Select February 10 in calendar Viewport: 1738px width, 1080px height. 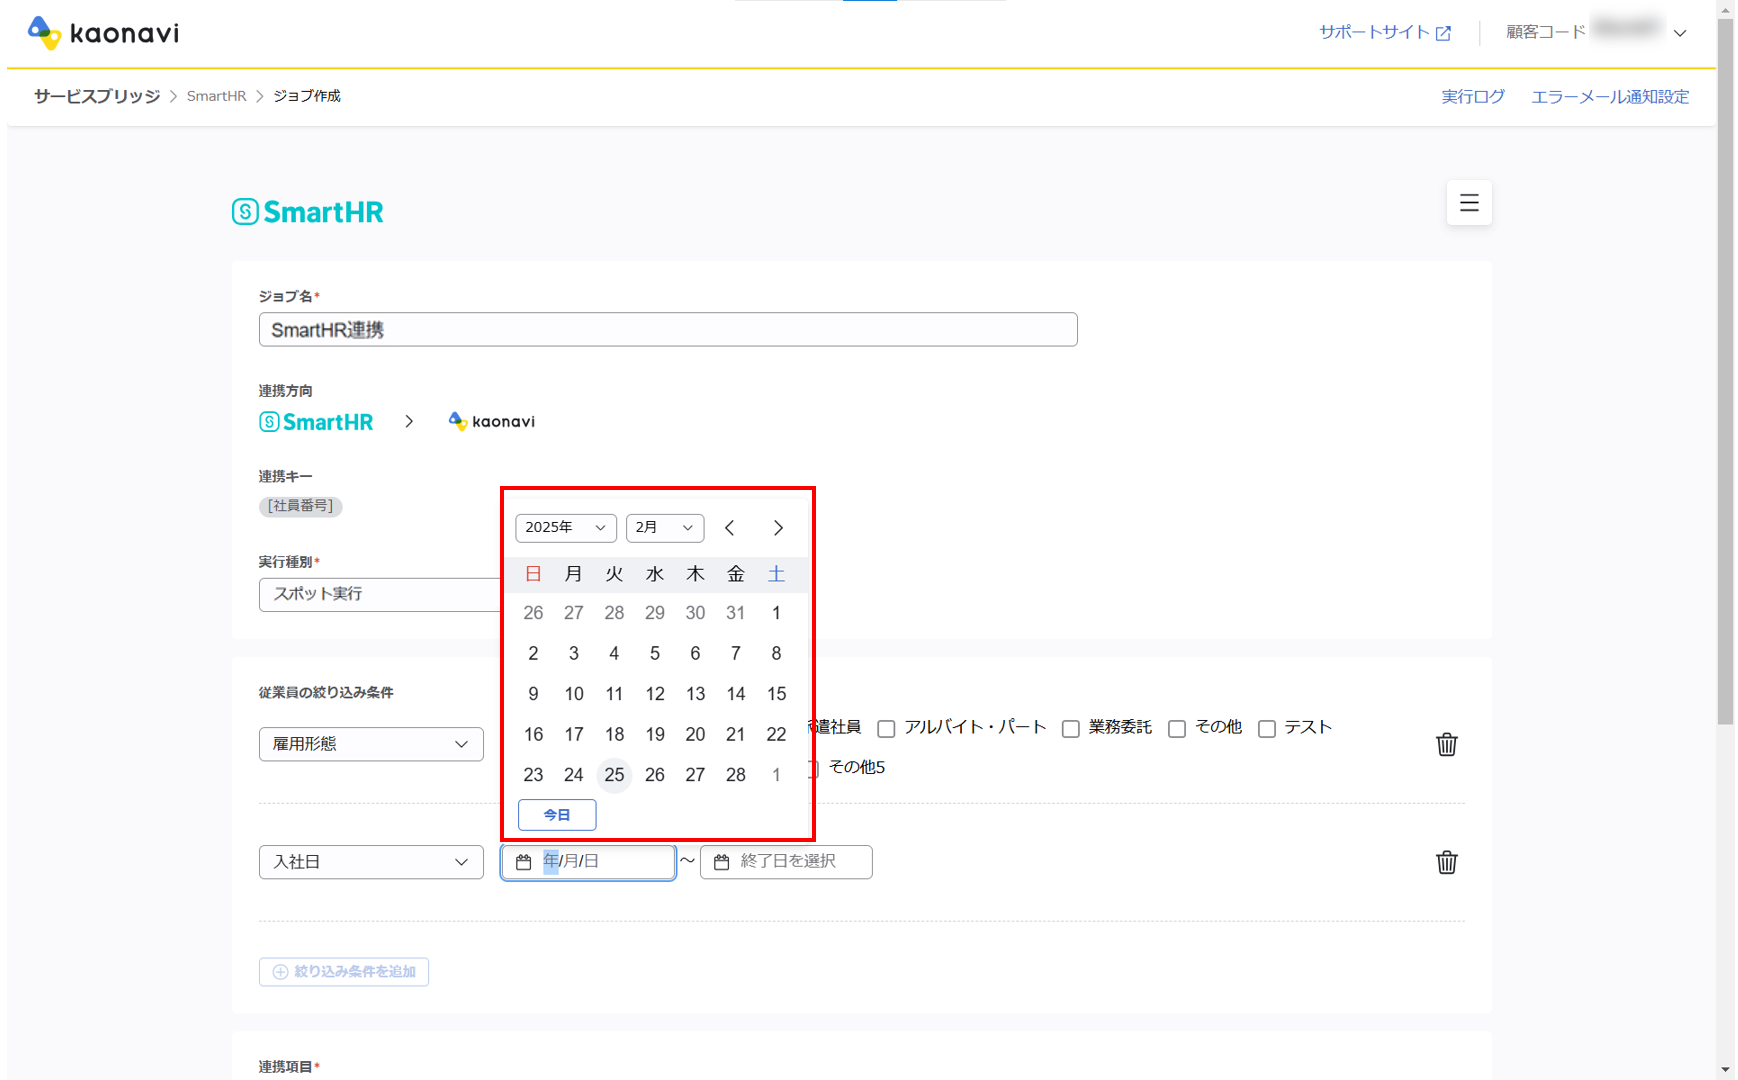click(x=574, y=694)
